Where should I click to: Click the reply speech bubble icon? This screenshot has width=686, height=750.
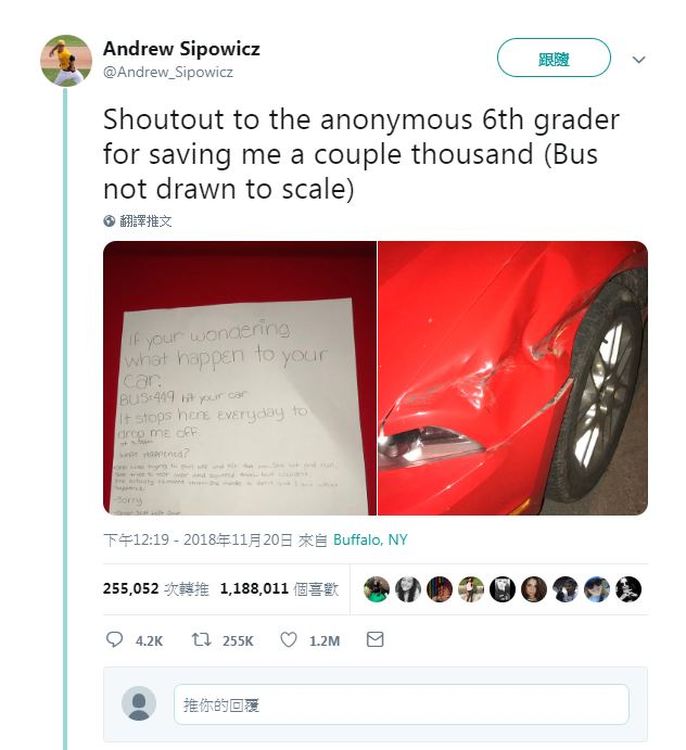(x=114, y=640)
